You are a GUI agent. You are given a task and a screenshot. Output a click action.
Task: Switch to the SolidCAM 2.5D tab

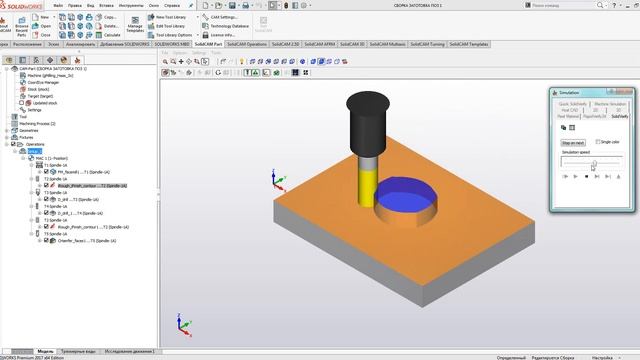click(x=285, y=44)
